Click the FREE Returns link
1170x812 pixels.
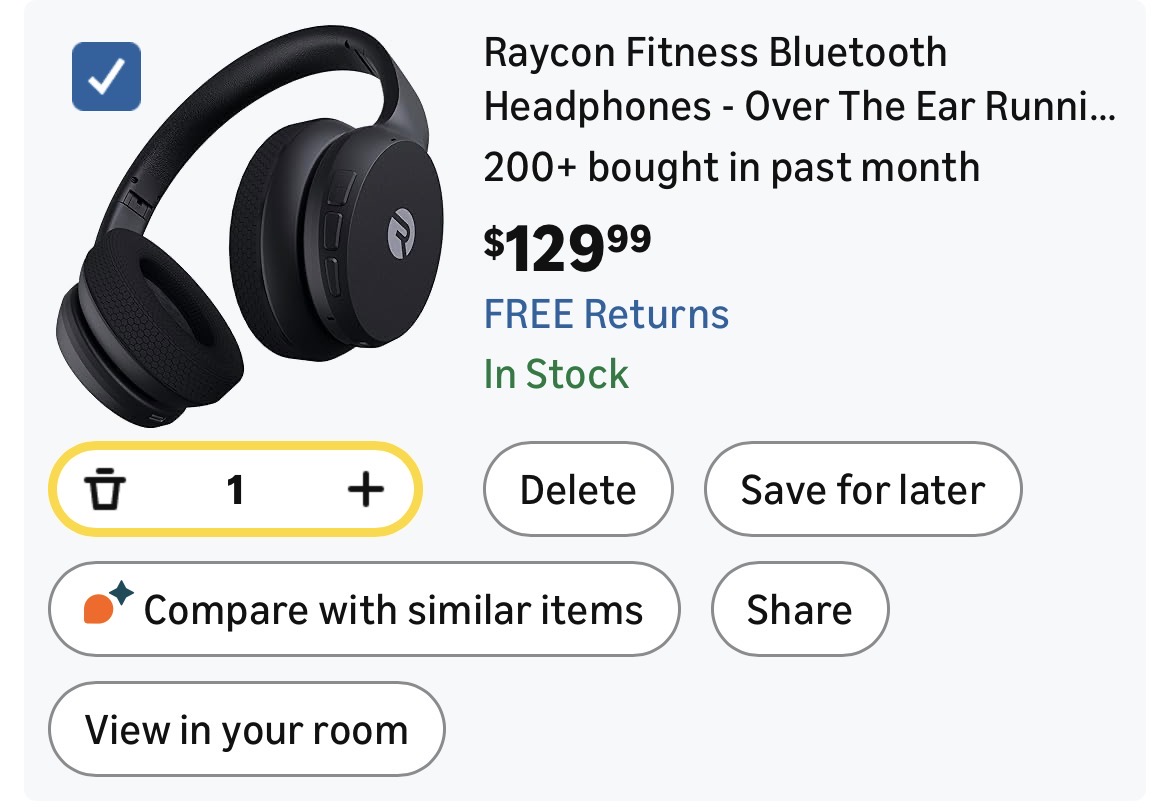(606, 314)
